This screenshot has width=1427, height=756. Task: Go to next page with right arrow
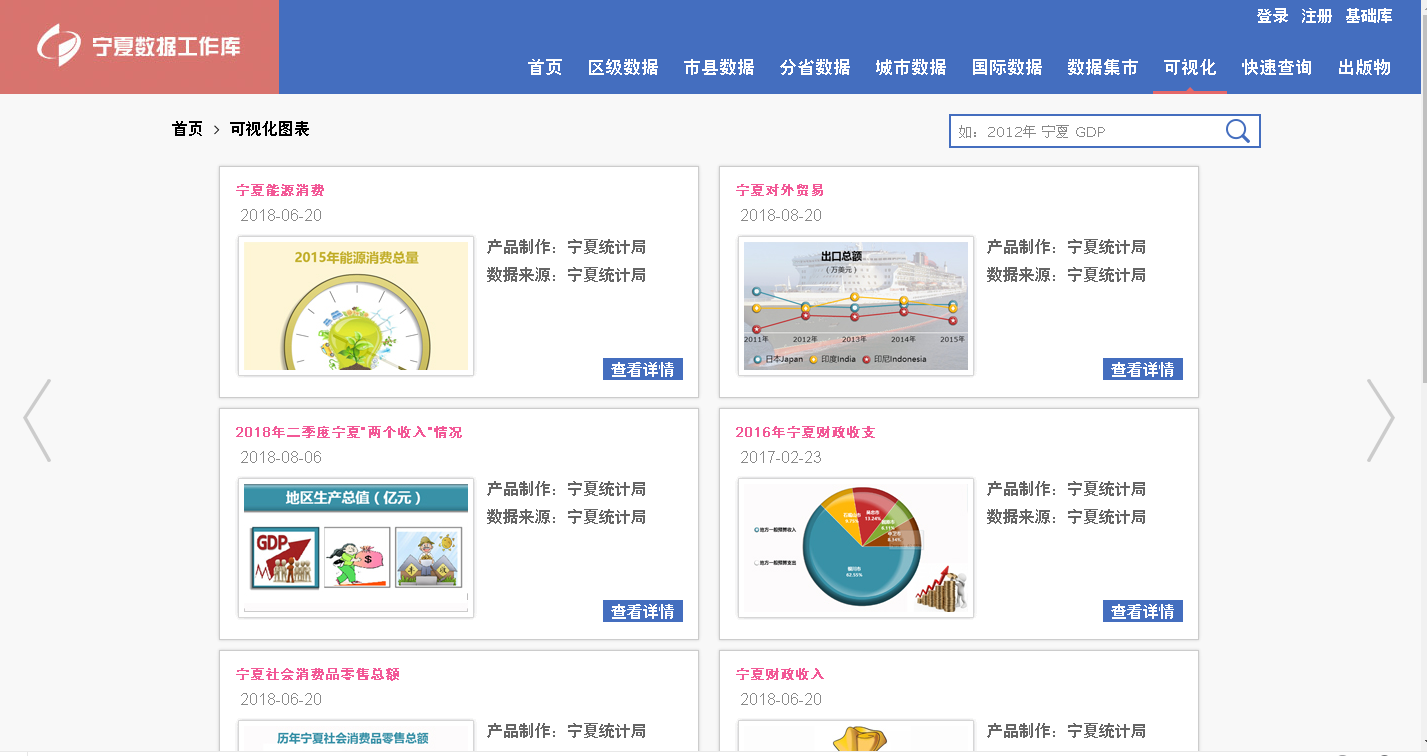pyautogui.click(x=1380, y=420)
